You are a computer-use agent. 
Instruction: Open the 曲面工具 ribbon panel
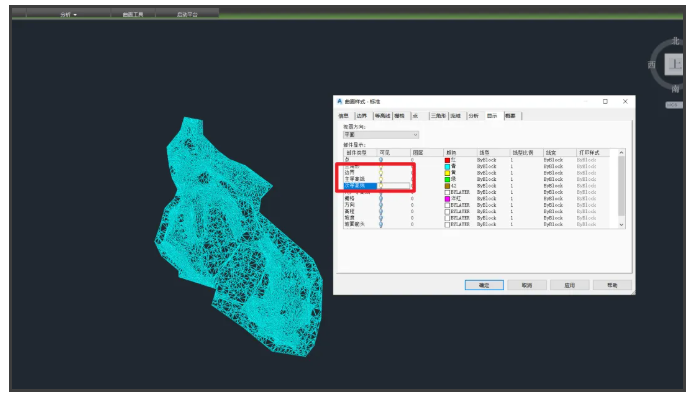click(133, 15)
